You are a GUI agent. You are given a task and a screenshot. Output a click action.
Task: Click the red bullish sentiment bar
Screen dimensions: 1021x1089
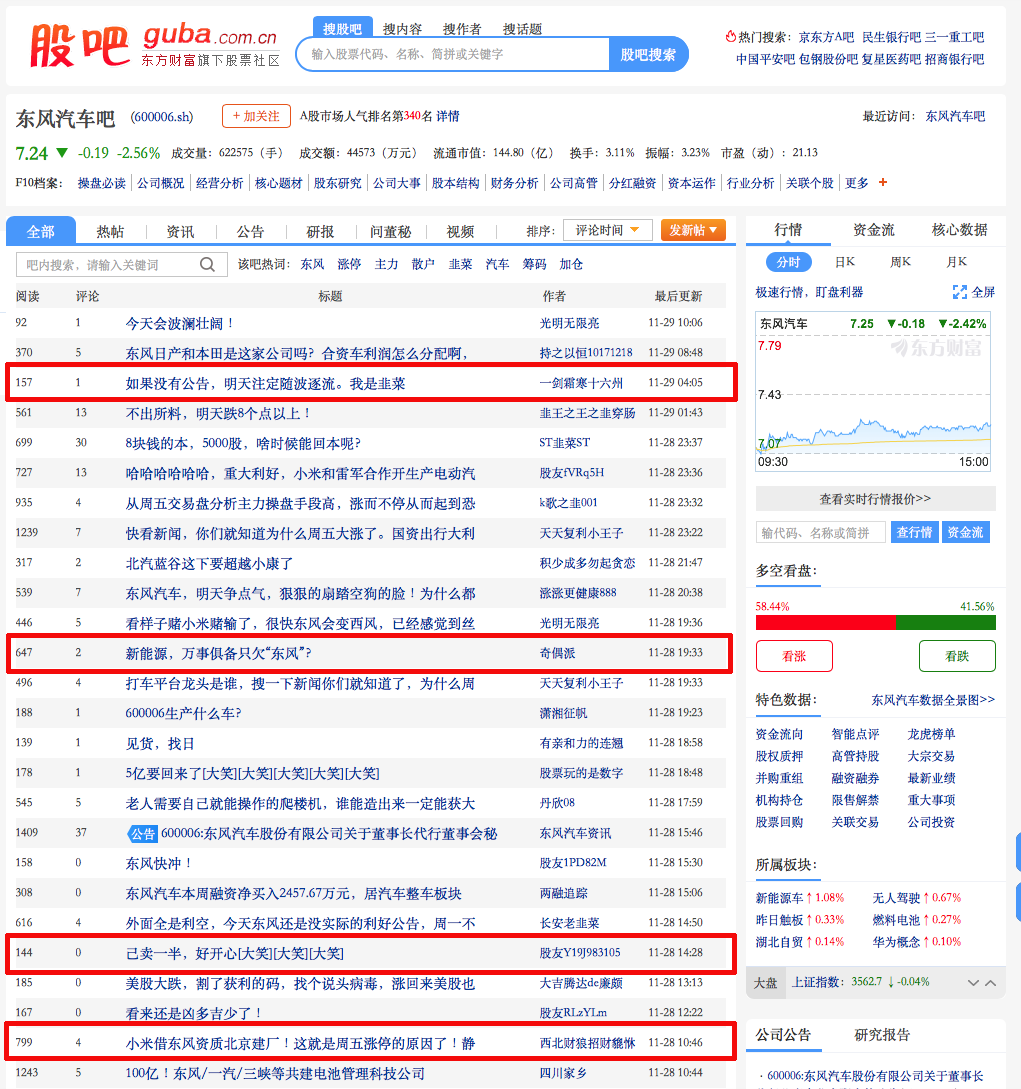pos(826,622)
